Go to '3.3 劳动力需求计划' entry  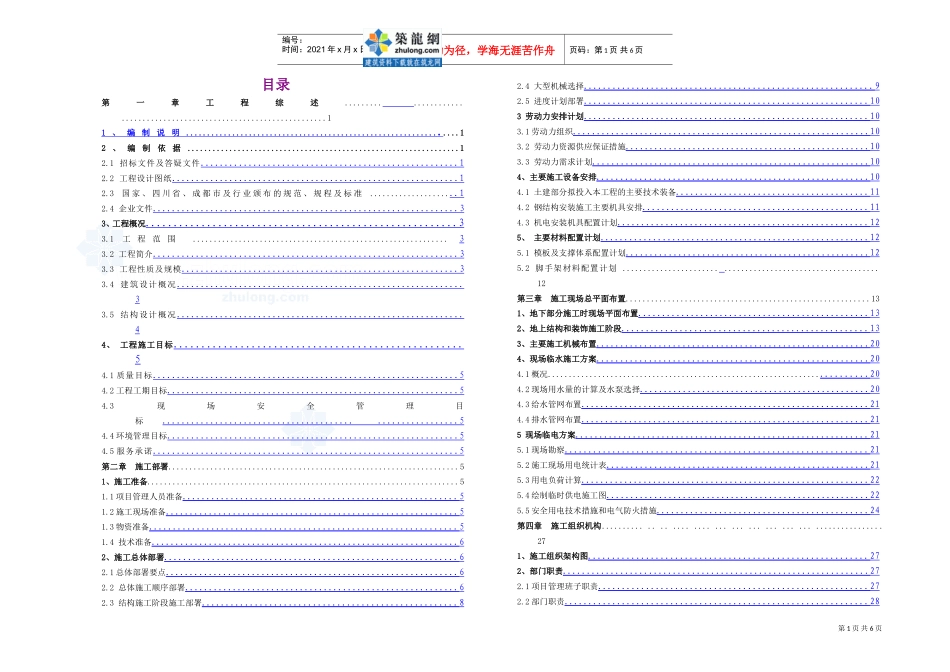(698, 162)
